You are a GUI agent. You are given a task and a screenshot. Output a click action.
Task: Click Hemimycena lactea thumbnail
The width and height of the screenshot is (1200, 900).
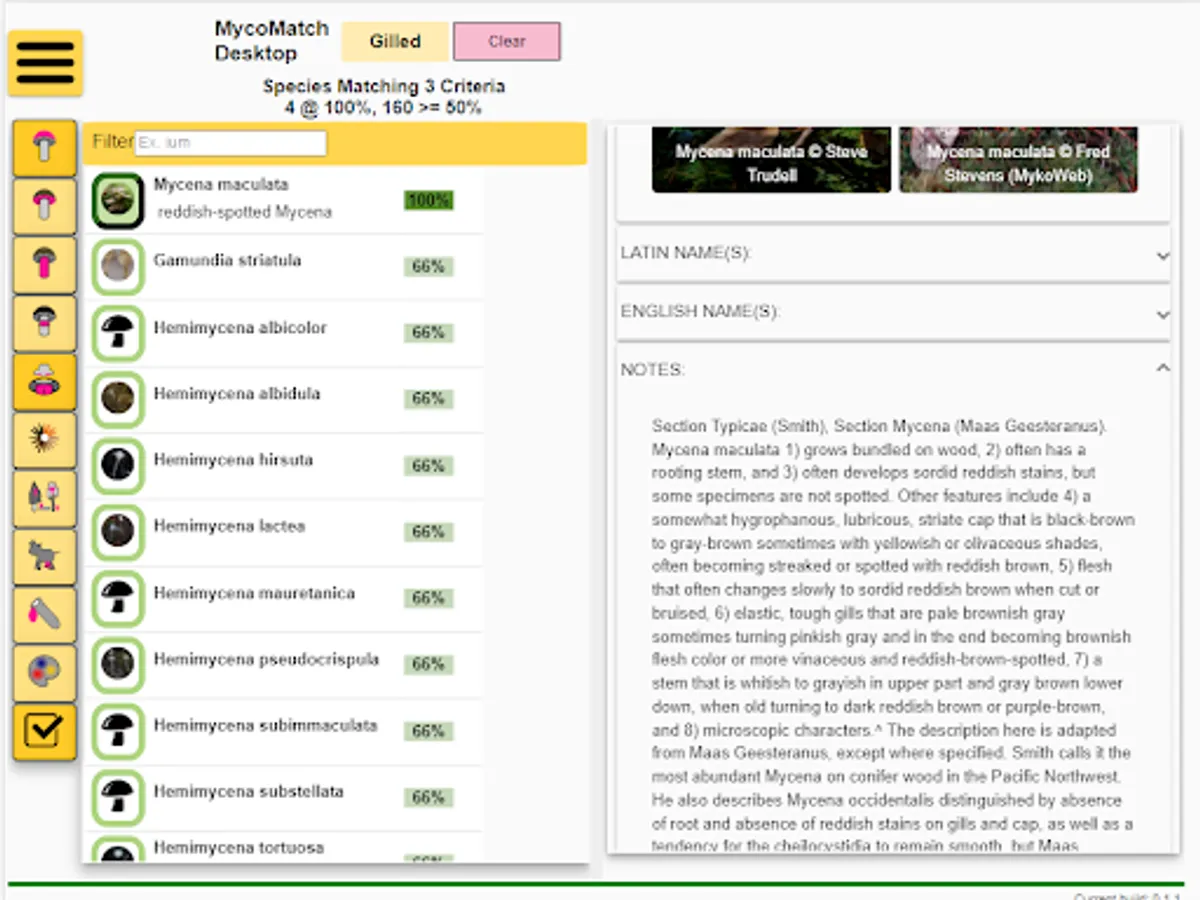[118, 531]
